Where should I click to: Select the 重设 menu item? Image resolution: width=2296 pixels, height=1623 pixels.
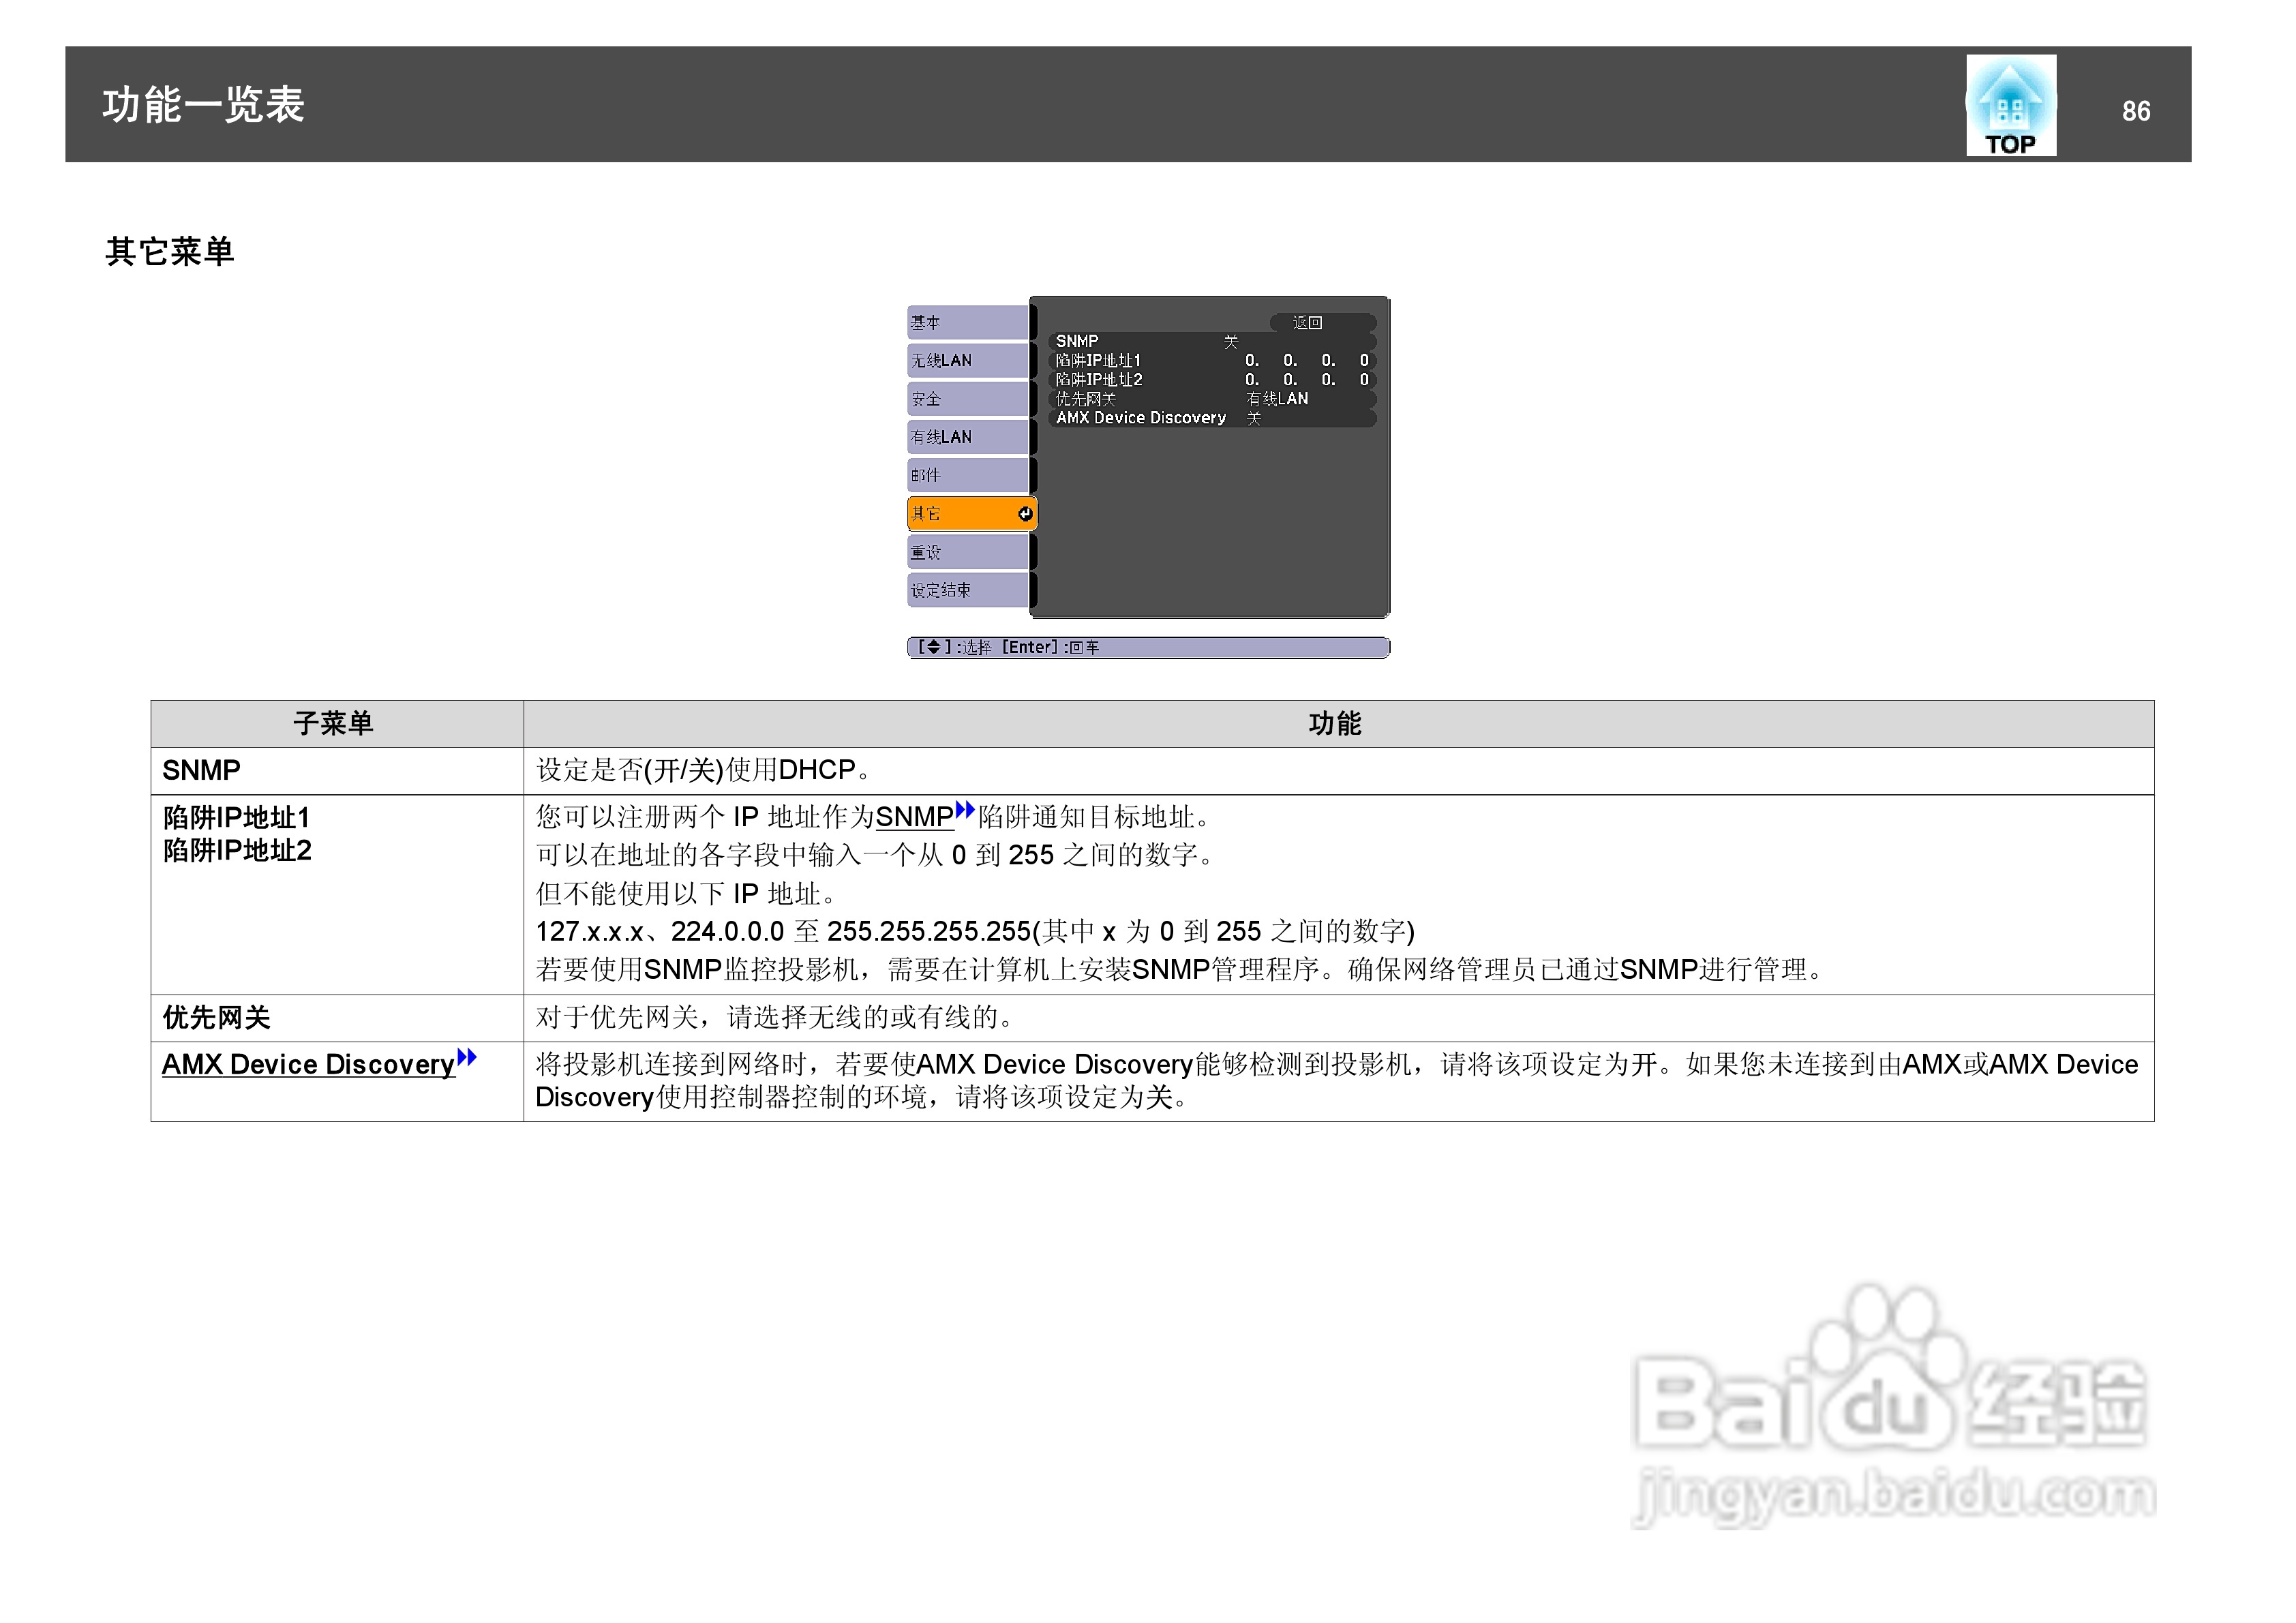point(967,552)
